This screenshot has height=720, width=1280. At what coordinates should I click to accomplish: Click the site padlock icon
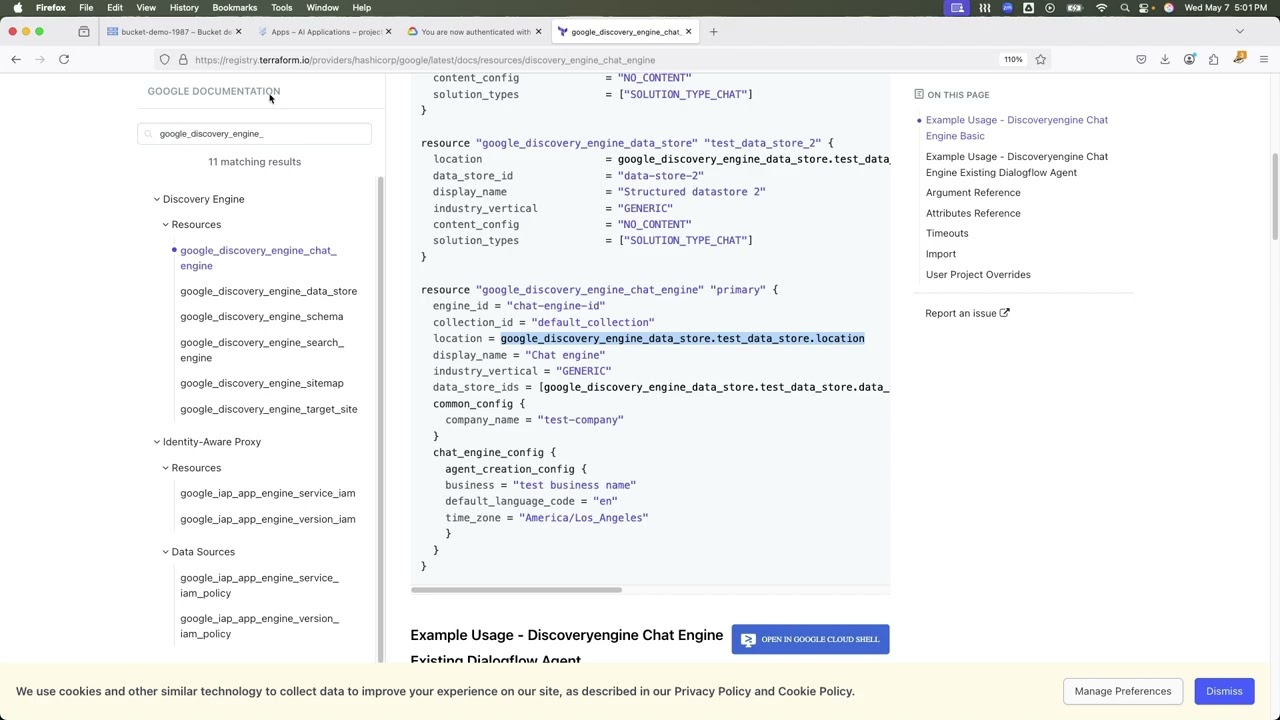coord(183,60)
